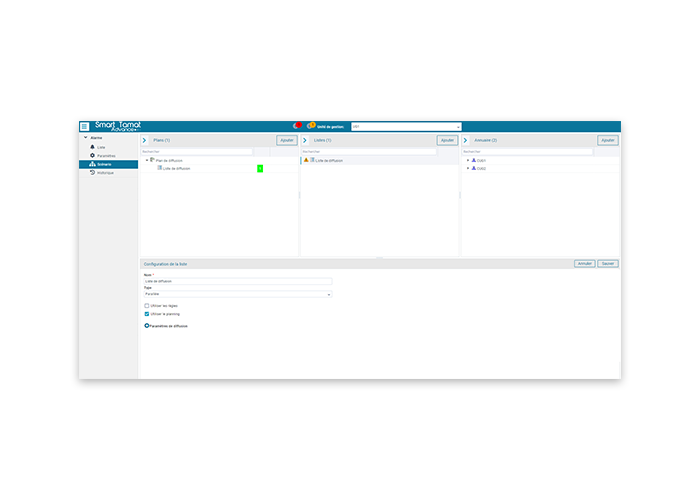Click the Annuaire (2) panel title
Viewport: 700px width, 500px height.
[x=485, y=140]
